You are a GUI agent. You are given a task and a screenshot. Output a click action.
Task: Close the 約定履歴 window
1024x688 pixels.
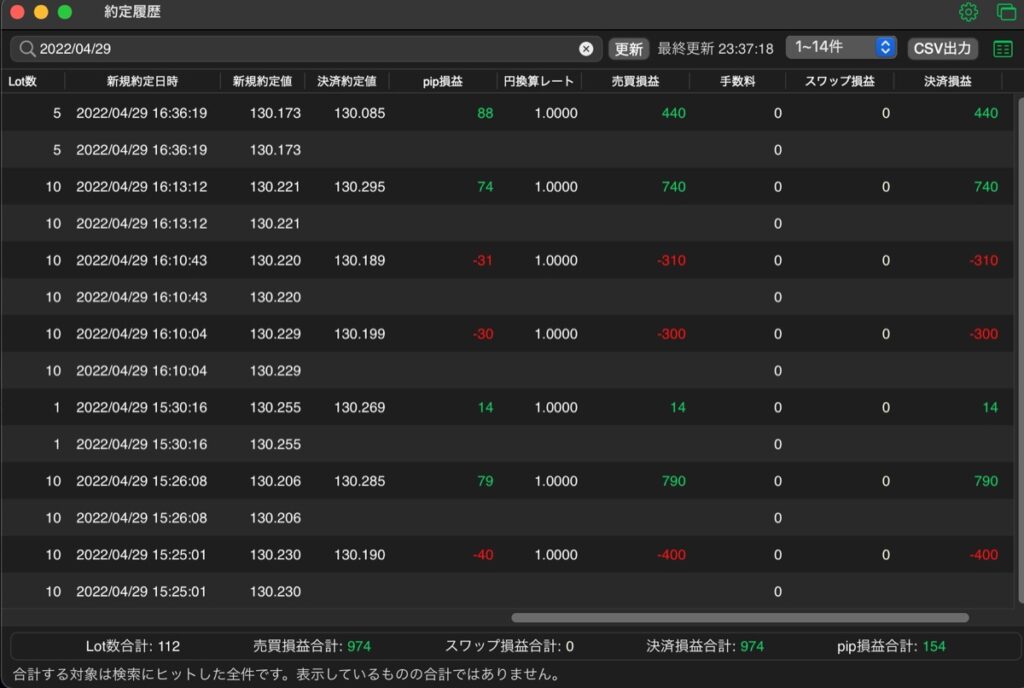[18, 12]
